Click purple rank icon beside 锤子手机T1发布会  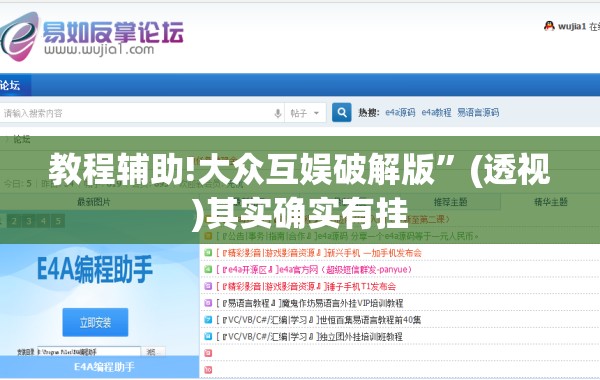(x=208, y=286)
